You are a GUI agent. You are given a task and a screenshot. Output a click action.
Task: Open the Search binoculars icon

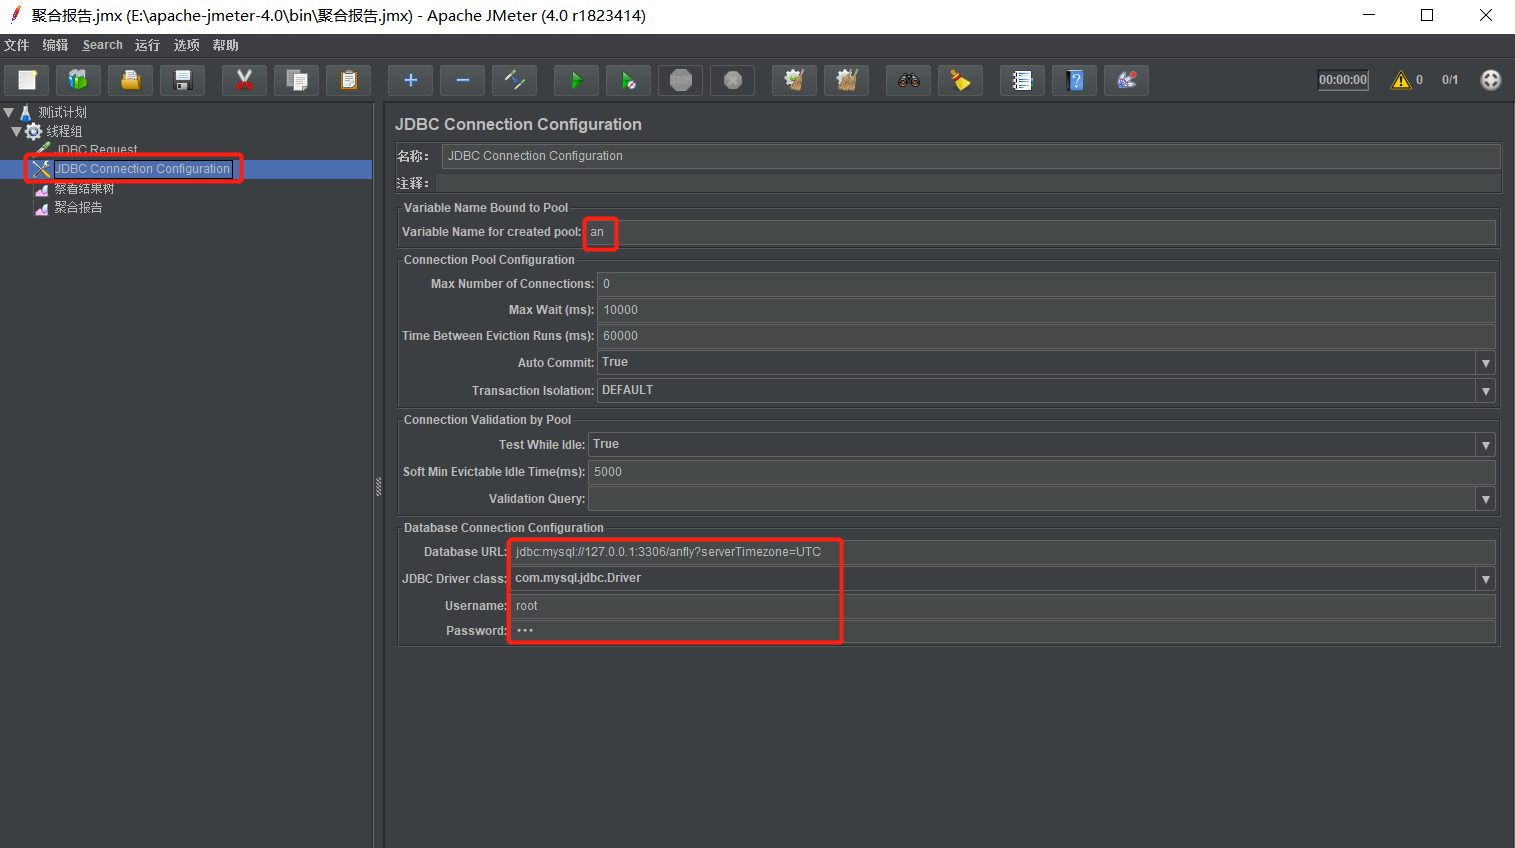908,80
